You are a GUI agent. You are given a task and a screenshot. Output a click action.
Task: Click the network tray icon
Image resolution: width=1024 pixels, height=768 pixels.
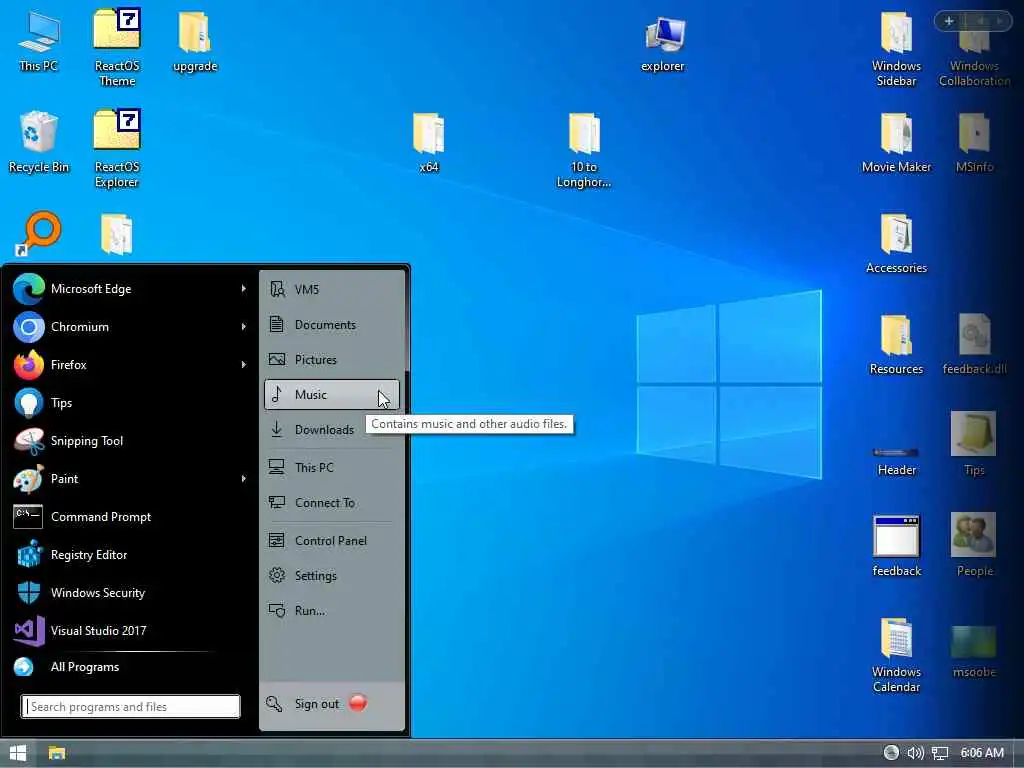940,753
